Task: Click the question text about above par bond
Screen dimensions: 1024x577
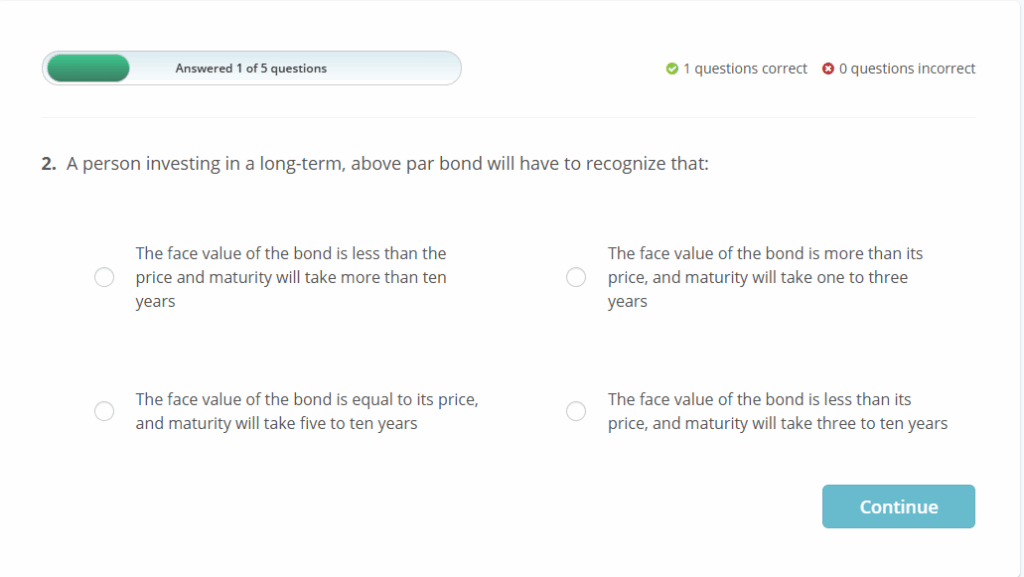Action: [387, 164]
